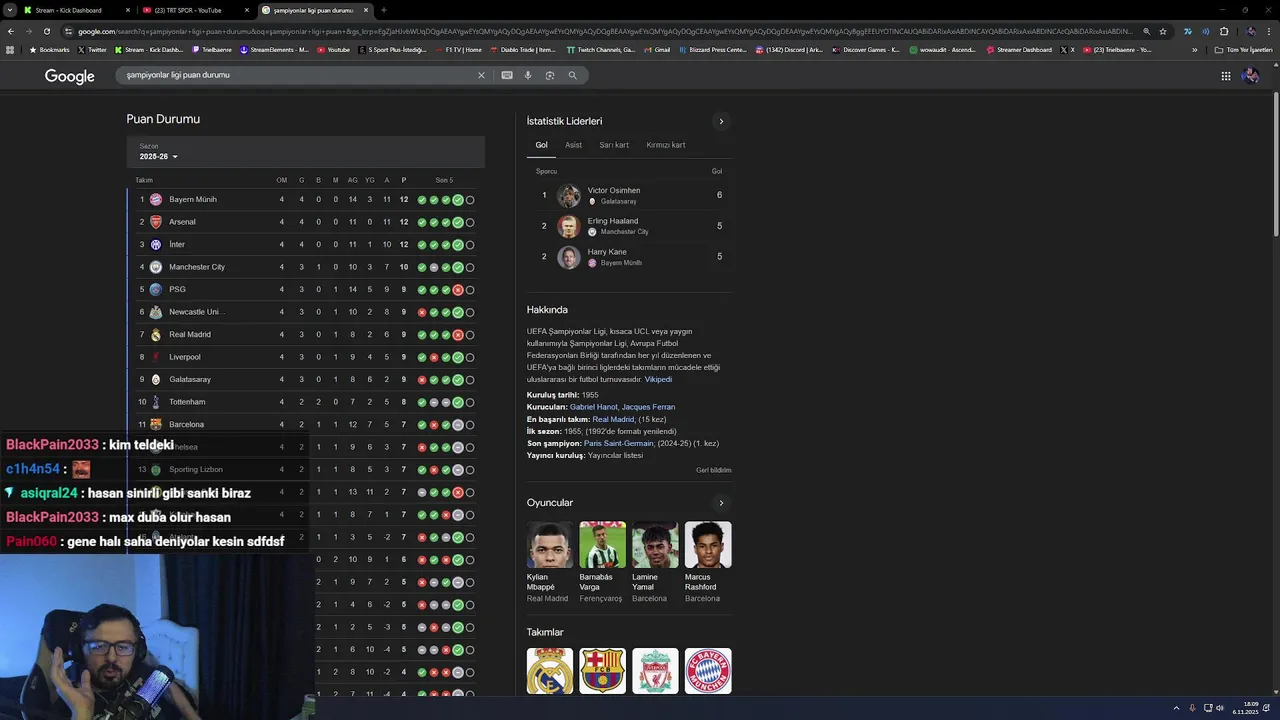1280x720 pixels.
Task: Bookmark this page with the star
Action: tap(1162, 31)
